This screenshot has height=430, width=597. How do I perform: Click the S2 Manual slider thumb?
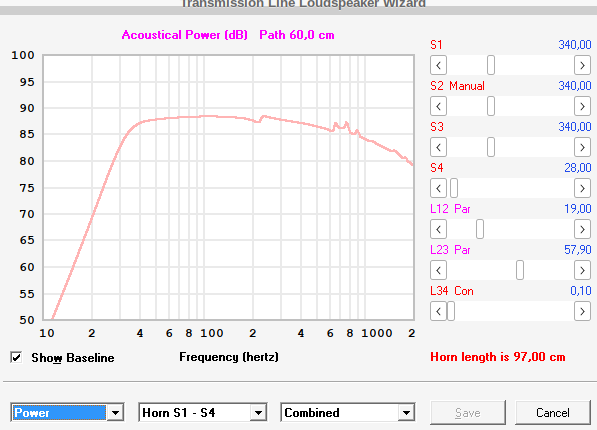click(491, 106)
